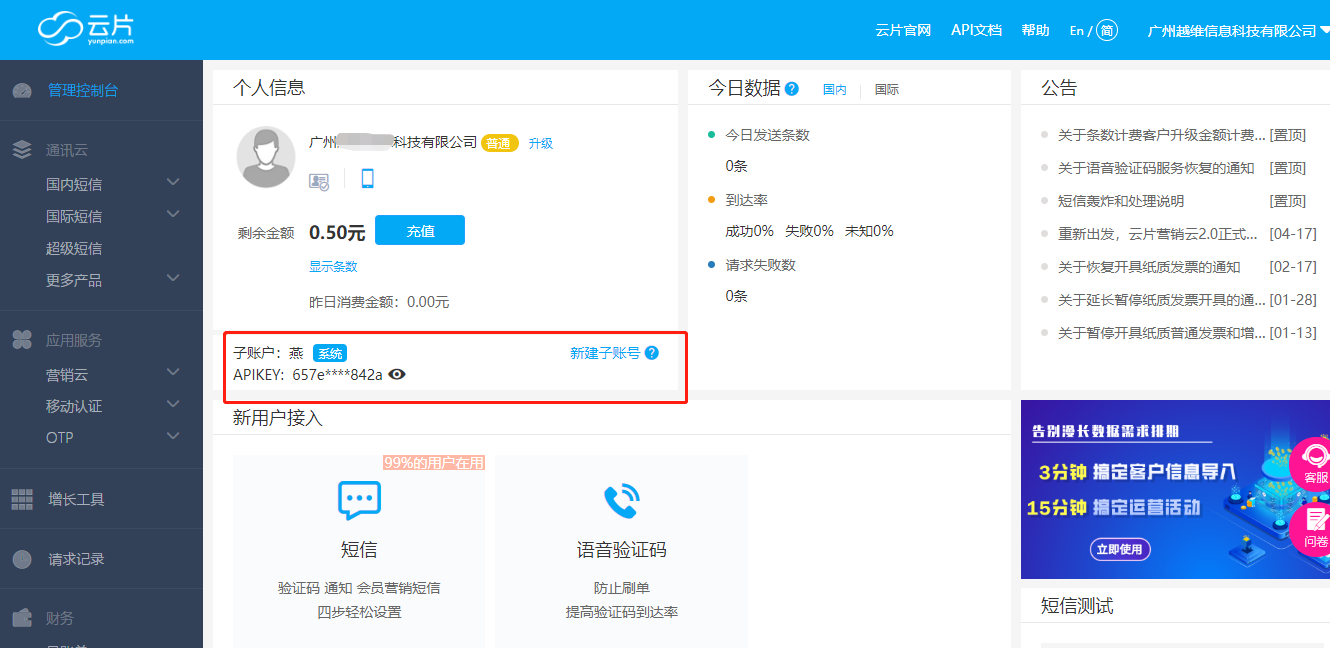Click the 升级 upgrade link
Viewport: 1330px width, 648px height.
pos(541,143)
